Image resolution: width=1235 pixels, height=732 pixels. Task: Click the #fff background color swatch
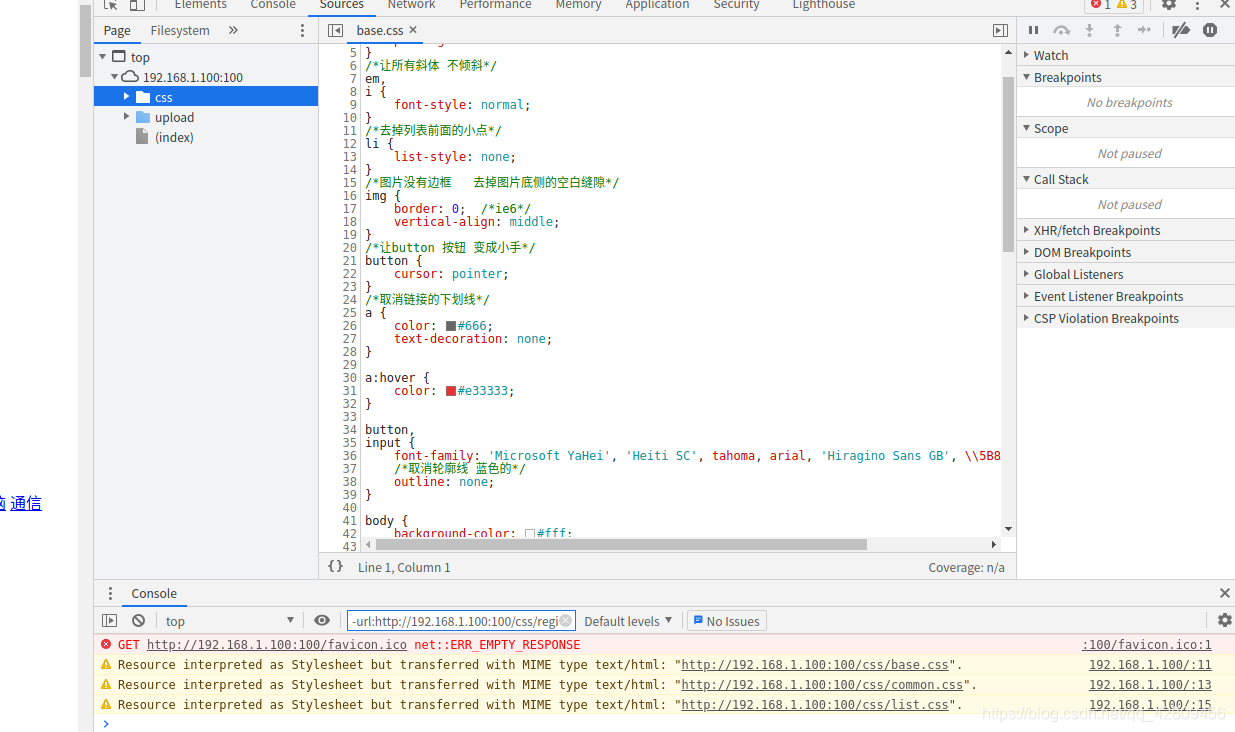point(530,534)
